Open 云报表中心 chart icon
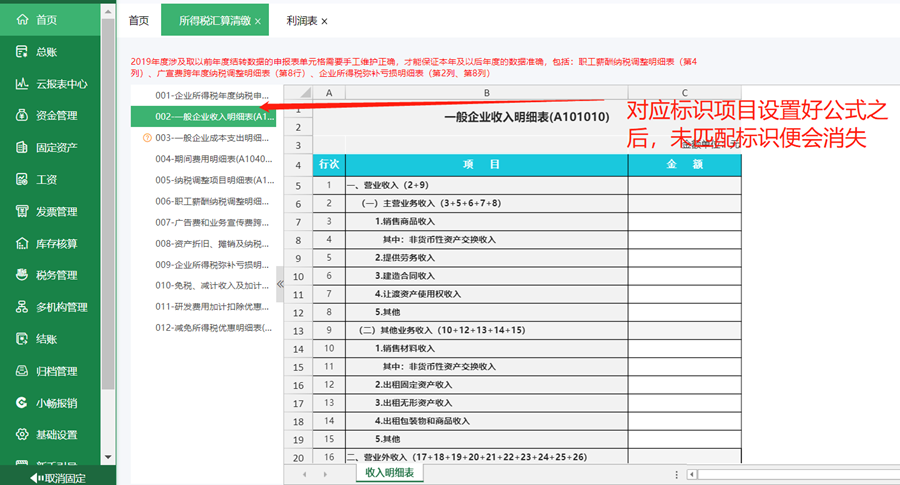This screenshot has height=485, width=900. pyautogui.click(x=22, y=84)
